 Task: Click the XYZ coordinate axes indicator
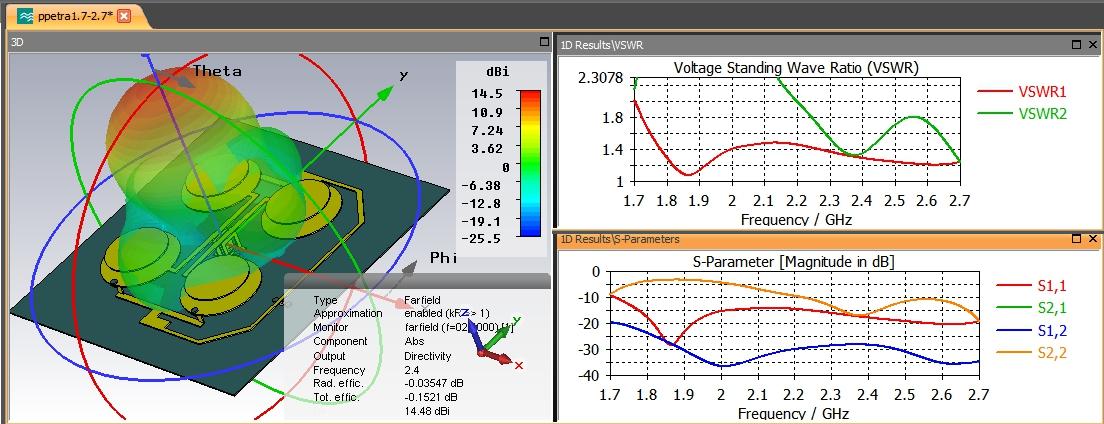pos(493,338)
